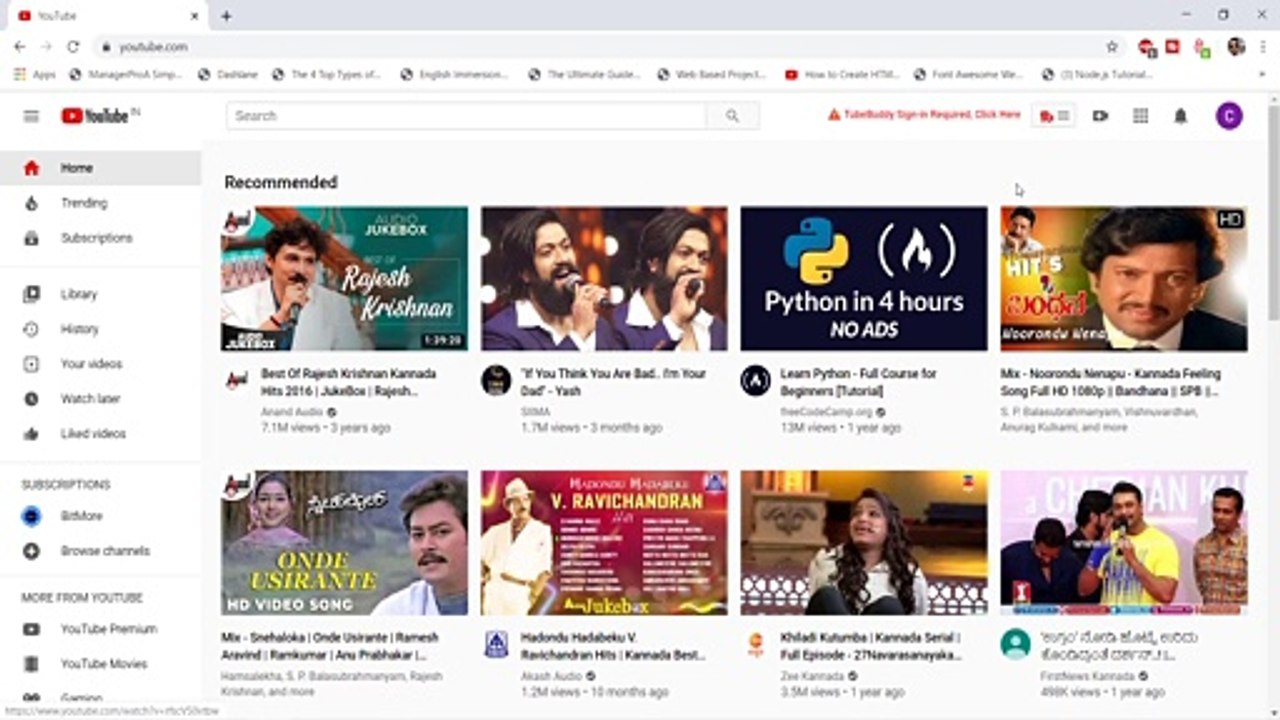
Task: Open Zee Kannada channel avatar icon
Action: 755,644
